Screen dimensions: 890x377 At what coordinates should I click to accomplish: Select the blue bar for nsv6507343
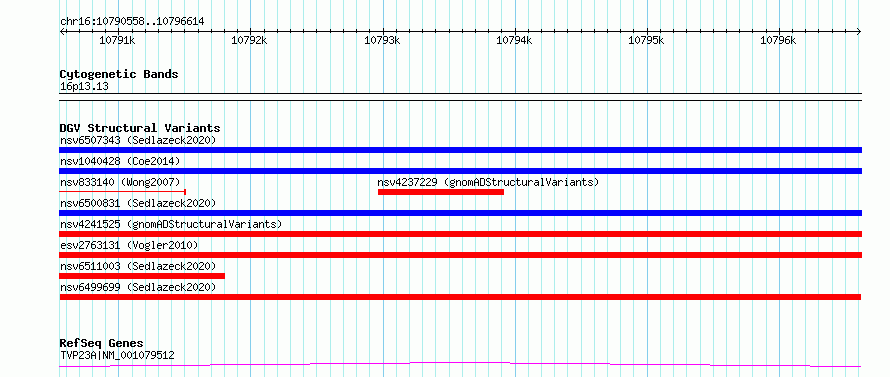coord(460,150)
